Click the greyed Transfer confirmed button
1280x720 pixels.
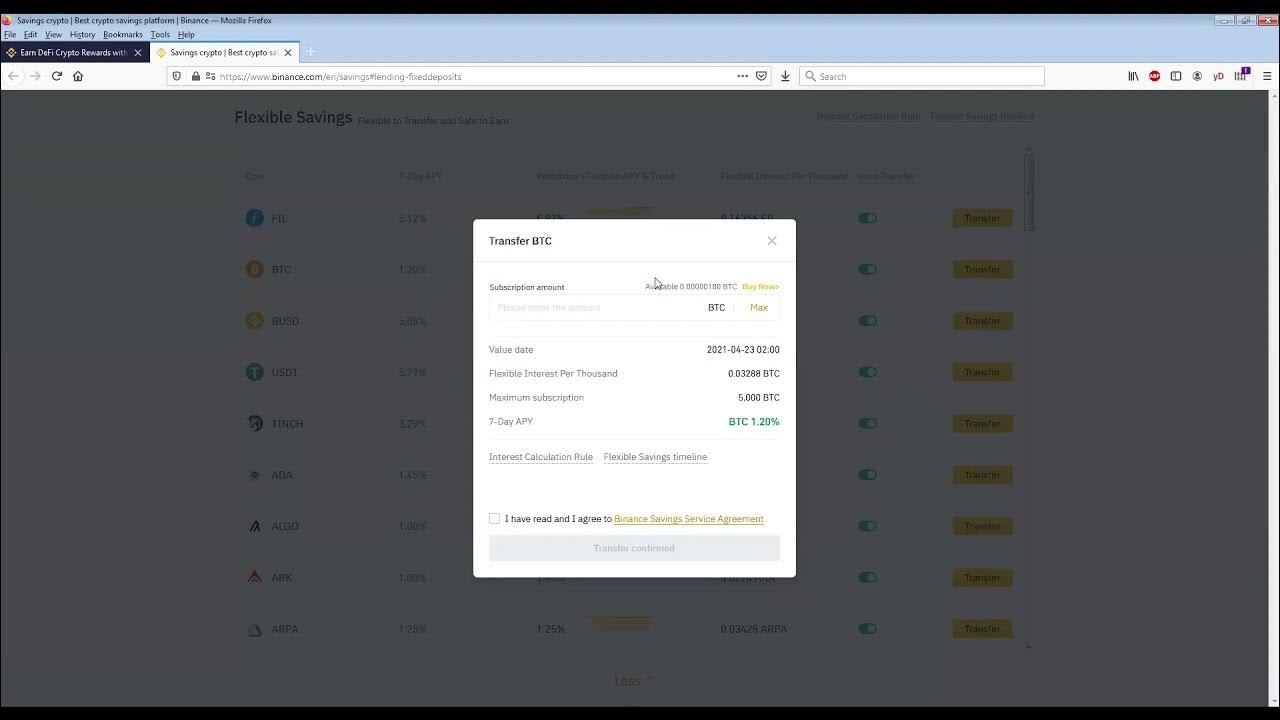coord(634,548)
